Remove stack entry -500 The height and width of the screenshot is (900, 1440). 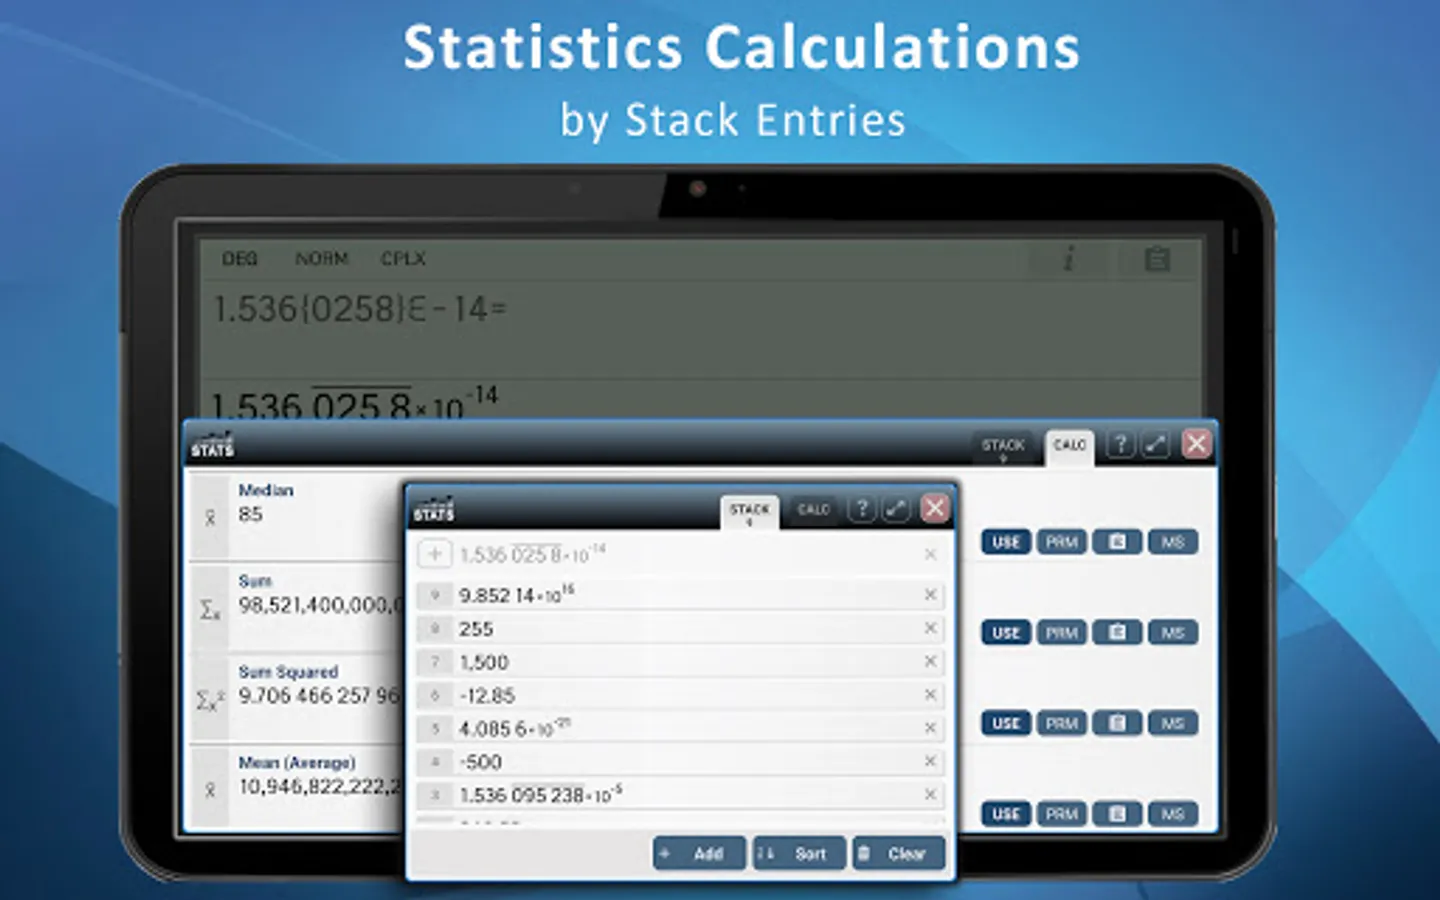pos(930,761)
